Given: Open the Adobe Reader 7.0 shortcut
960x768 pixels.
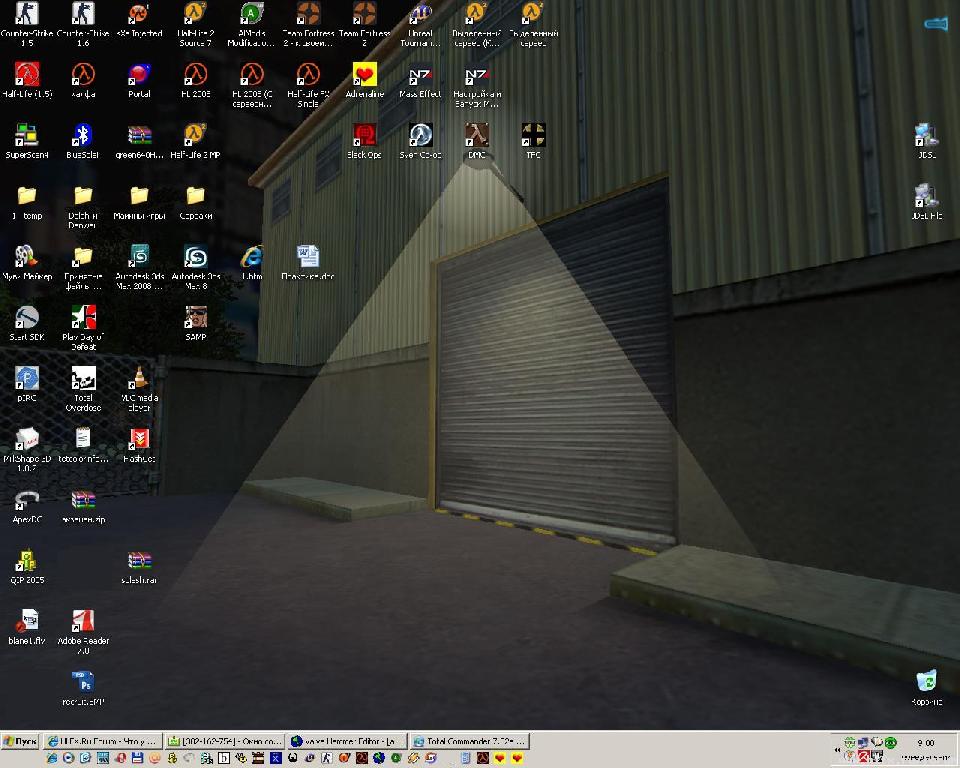Looking at the screenshot, I should click(83, 631).
